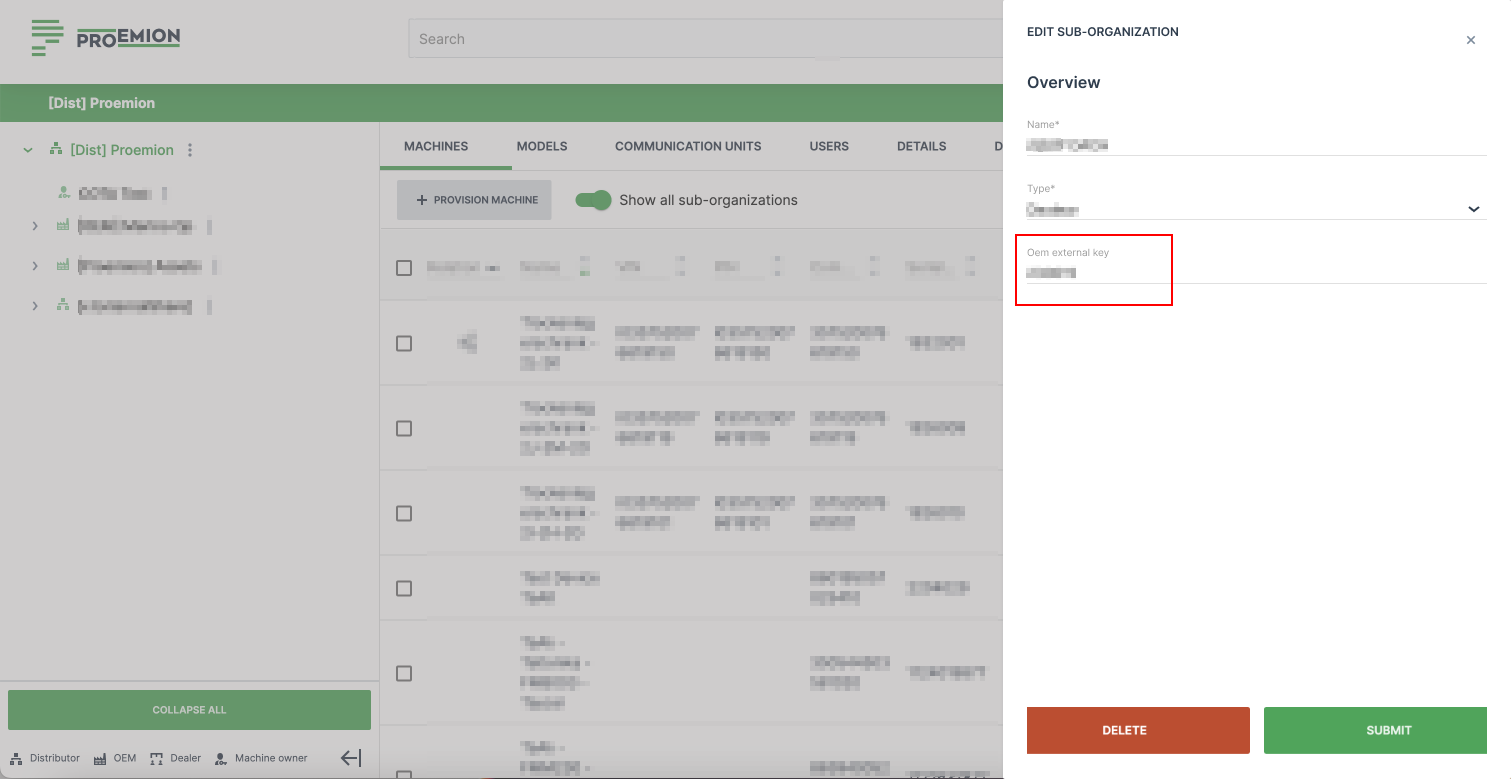
Task: Toggle Show all sub-organizations switch
Action: [593, 200]
